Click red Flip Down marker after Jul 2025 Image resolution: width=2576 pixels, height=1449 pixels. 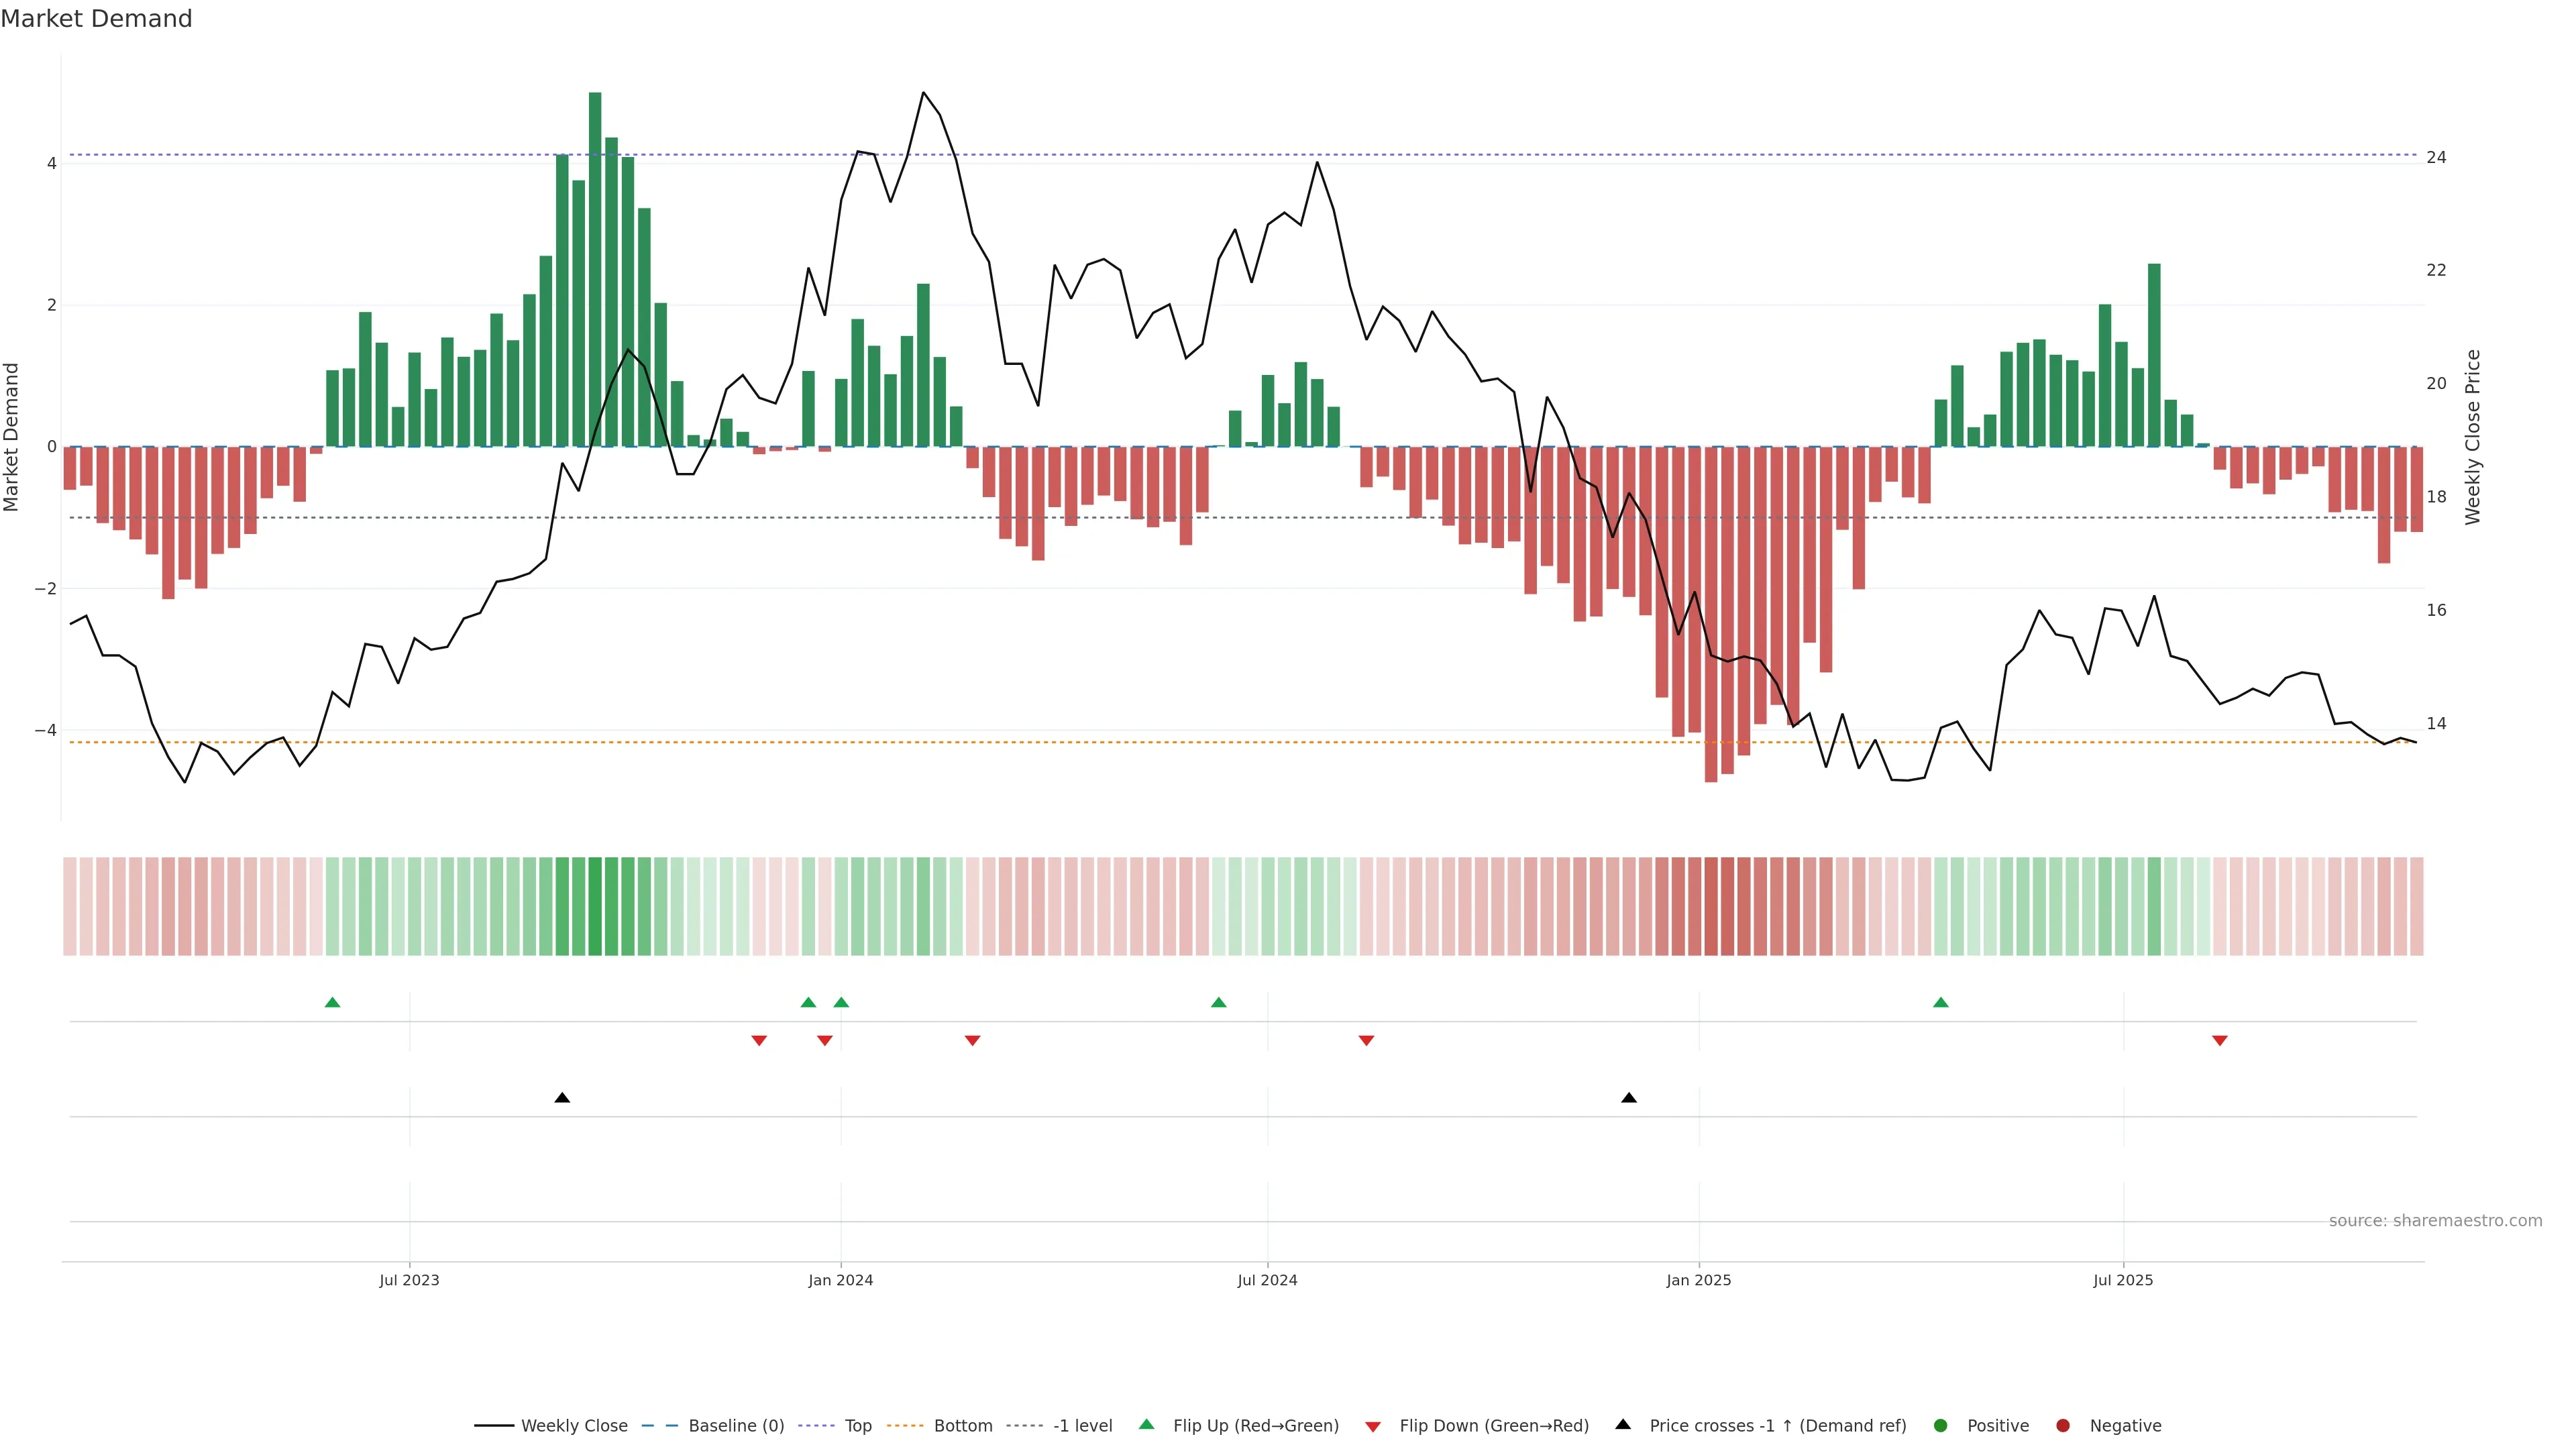tap(2220, 1041)
